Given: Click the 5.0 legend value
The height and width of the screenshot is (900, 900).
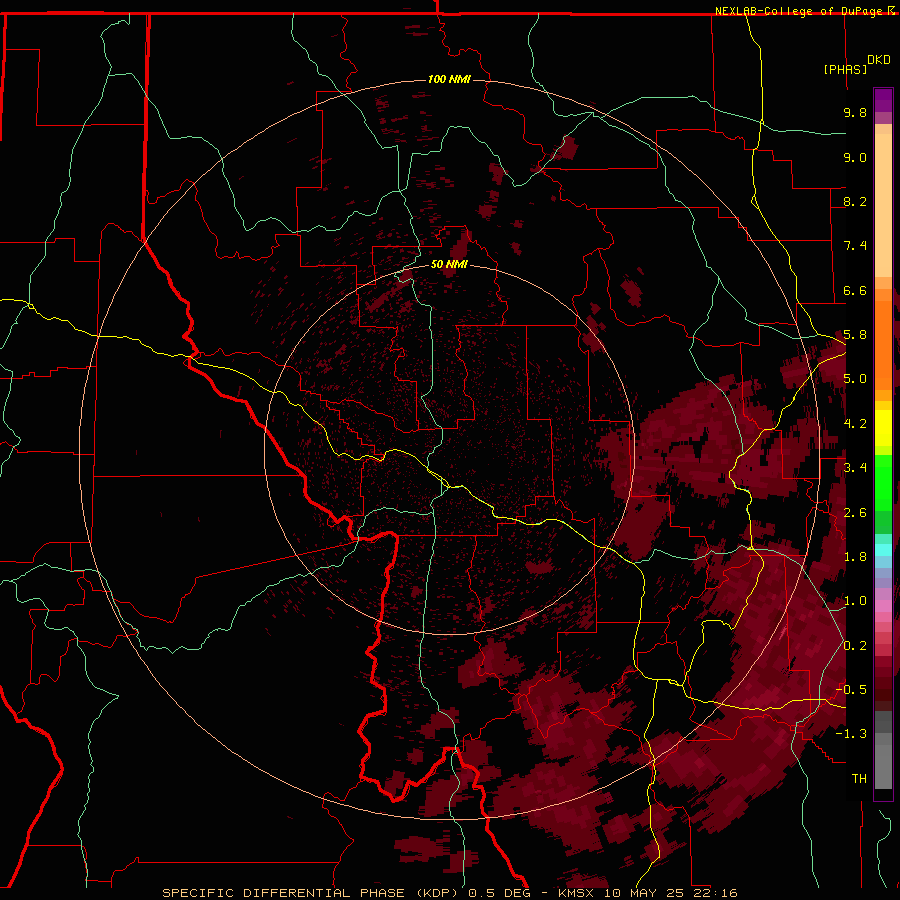Looking at the screenshot, I should pyautogui.click(x=855, y=379).
